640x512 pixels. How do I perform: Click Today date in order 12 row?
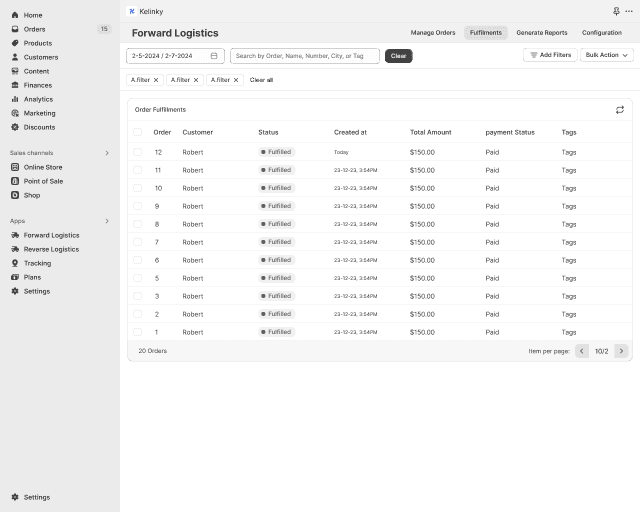pyautogui.click(x=341, y=152)
